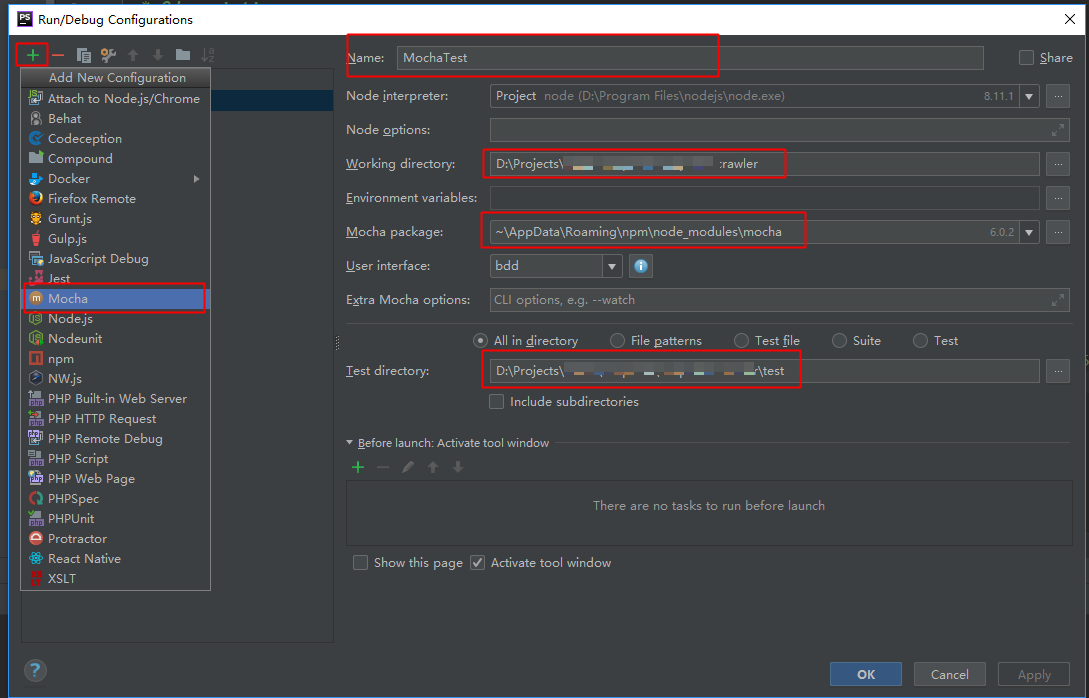Click the OK button

pyautogui.click(x=866, y=674)
